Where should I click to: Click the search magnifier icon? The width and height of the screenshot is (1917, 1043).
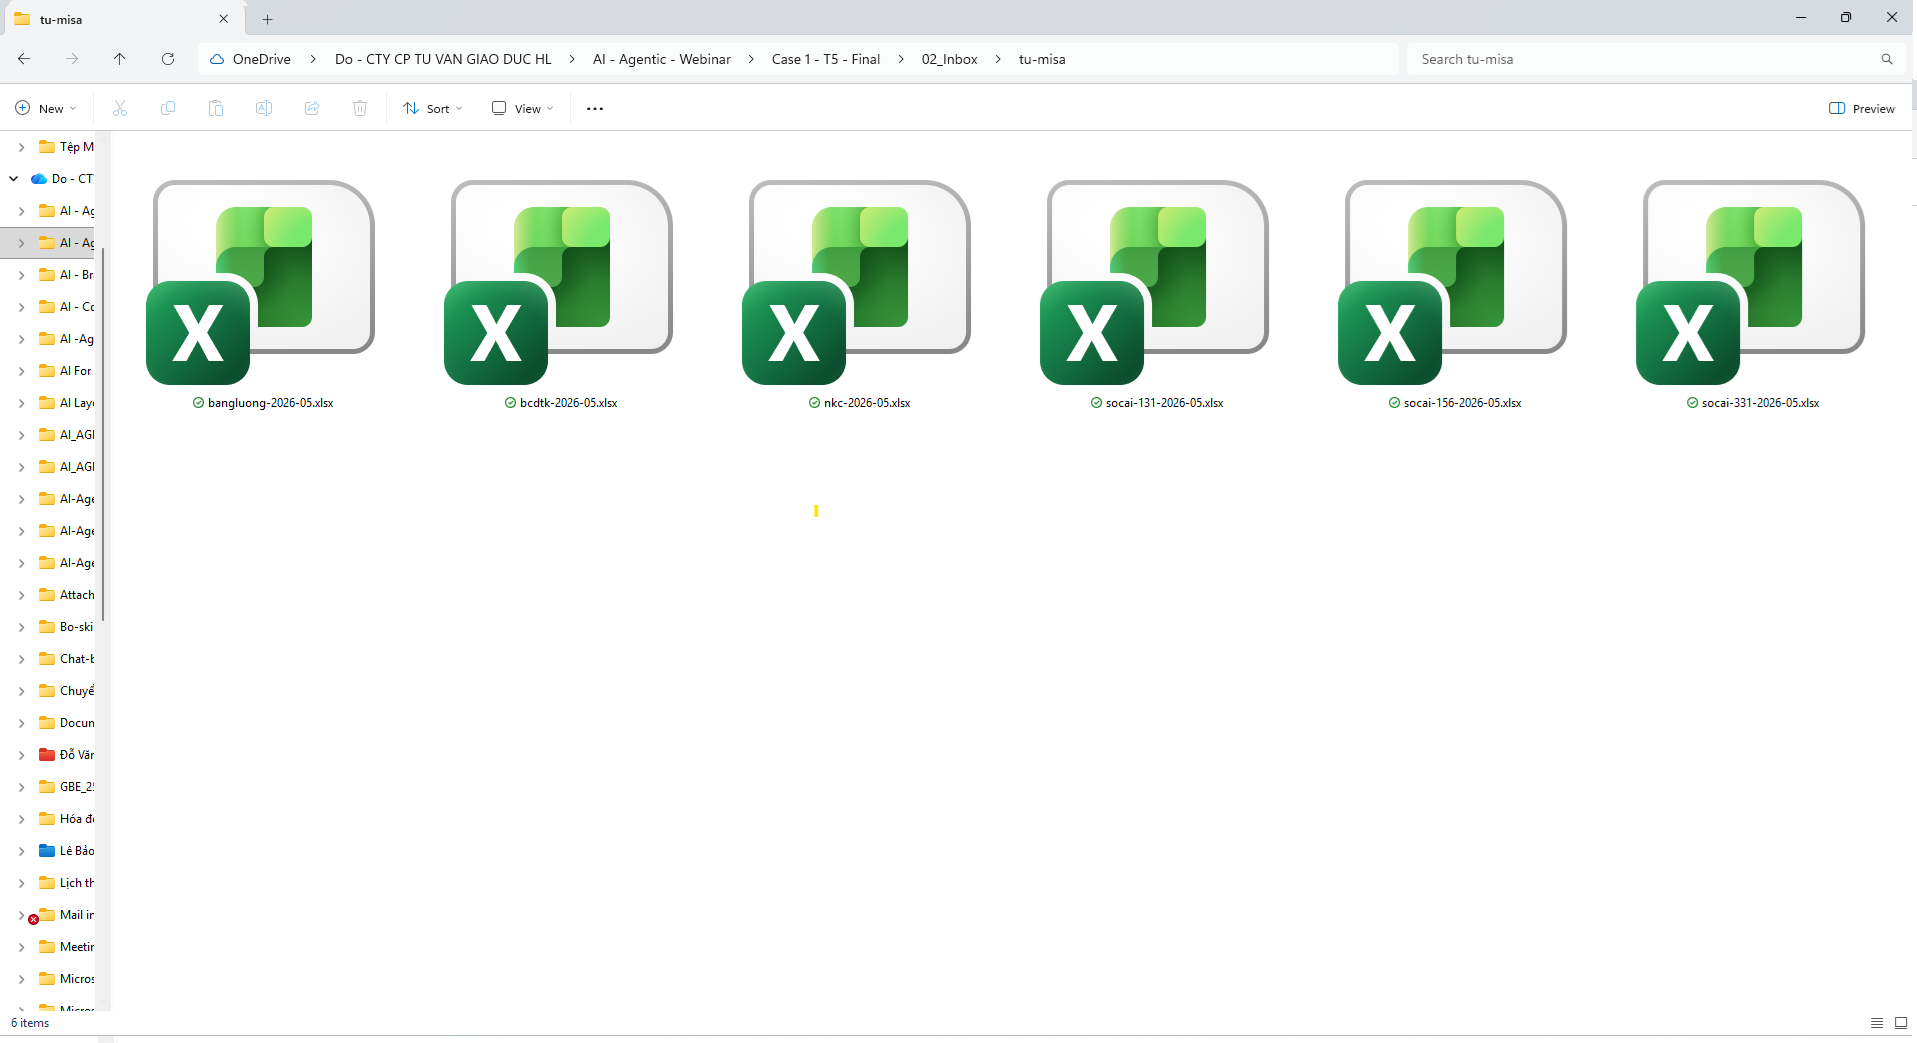tap(1887, 59)
